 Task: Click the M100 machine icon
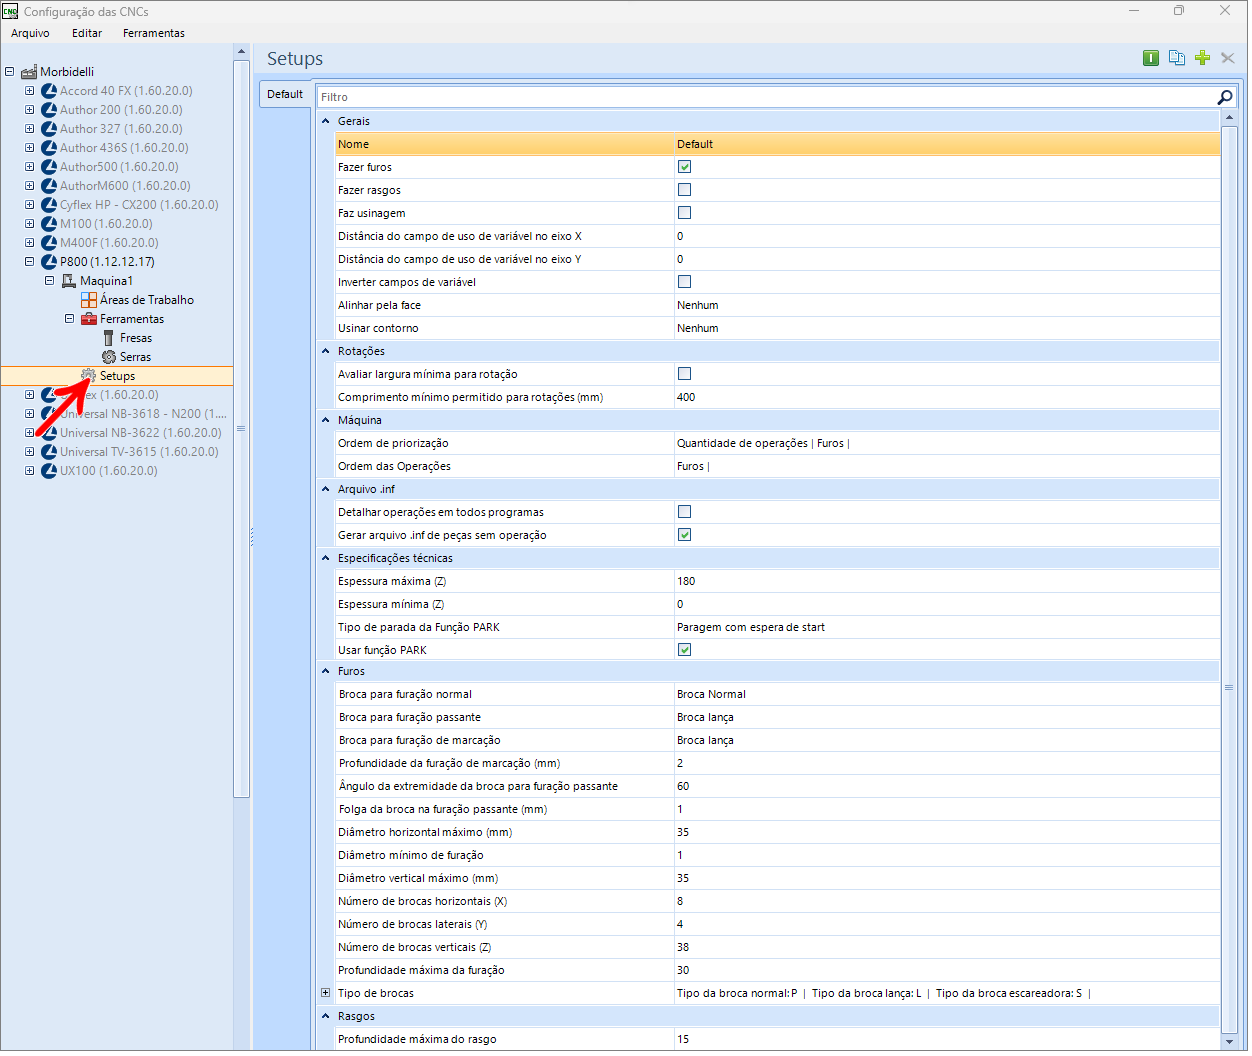[x=49, y=224]
